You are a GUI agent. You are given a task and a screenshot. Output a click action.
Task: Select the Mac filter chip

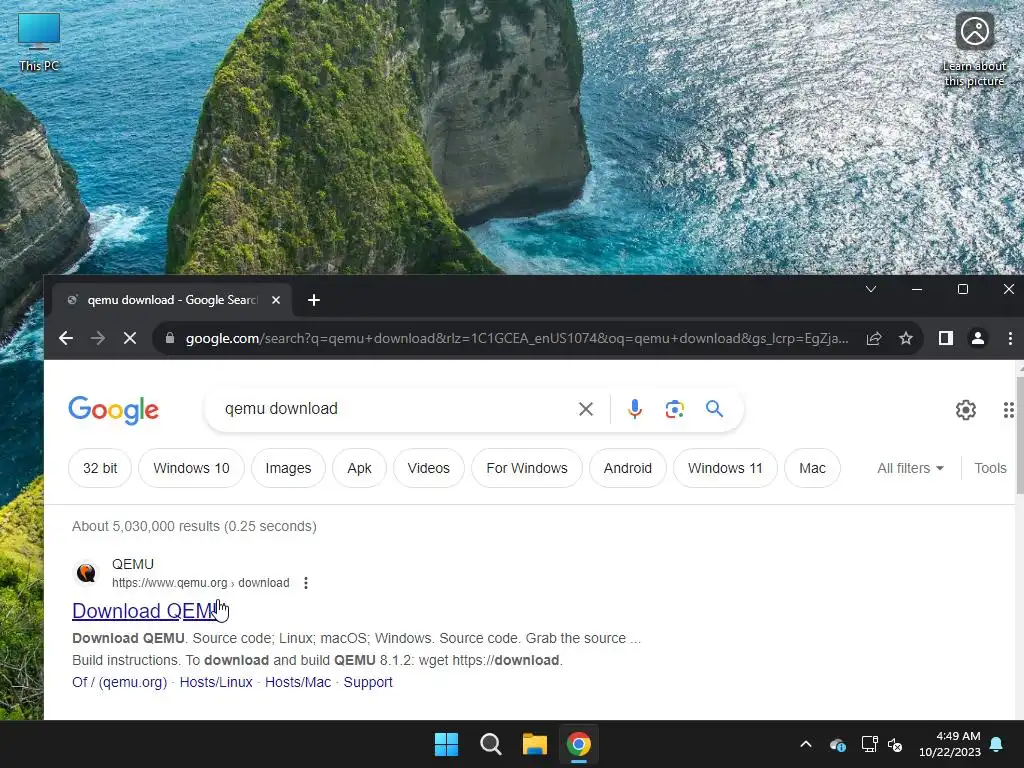[x=812, y=468]
